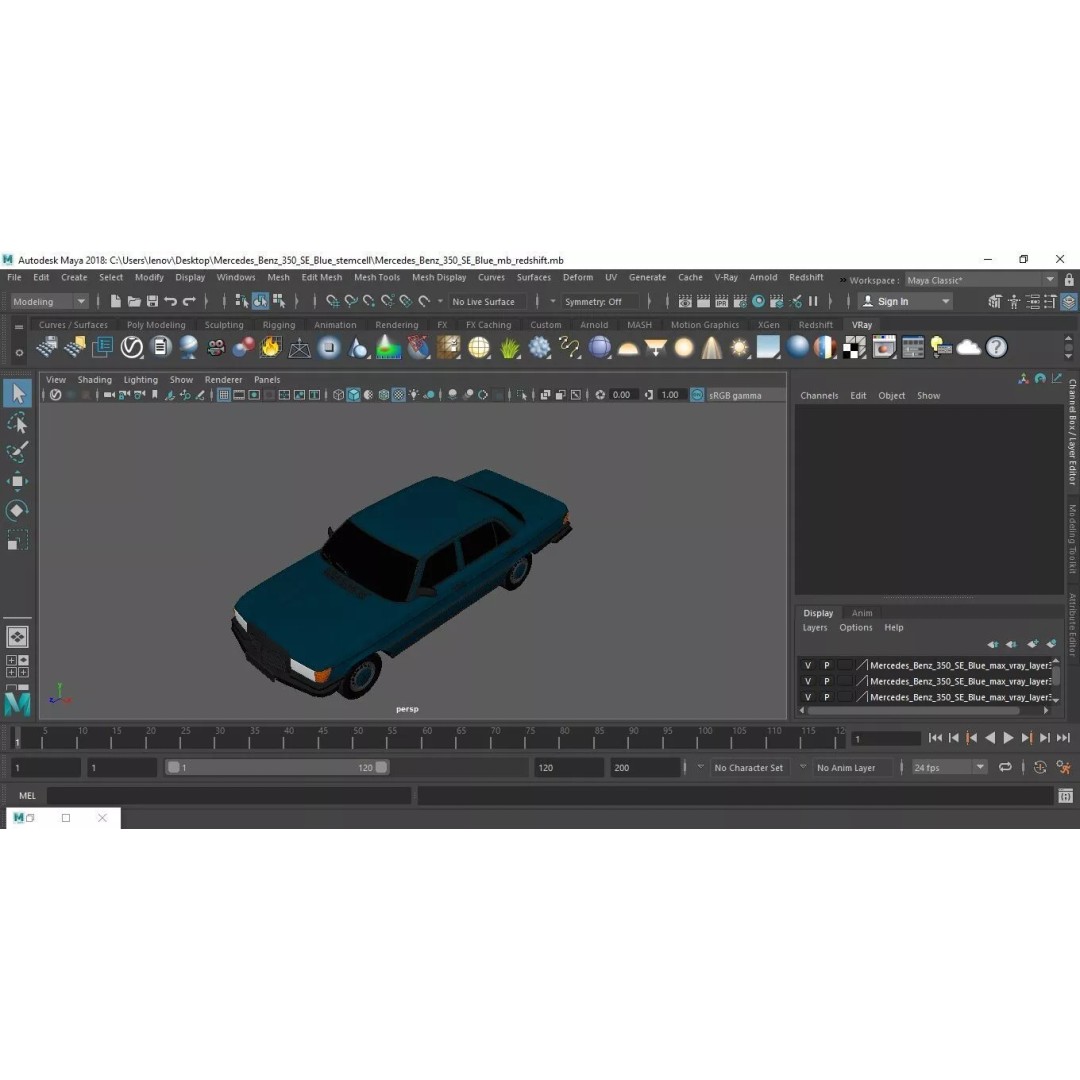Switch to the Anim layer tab

862,613
